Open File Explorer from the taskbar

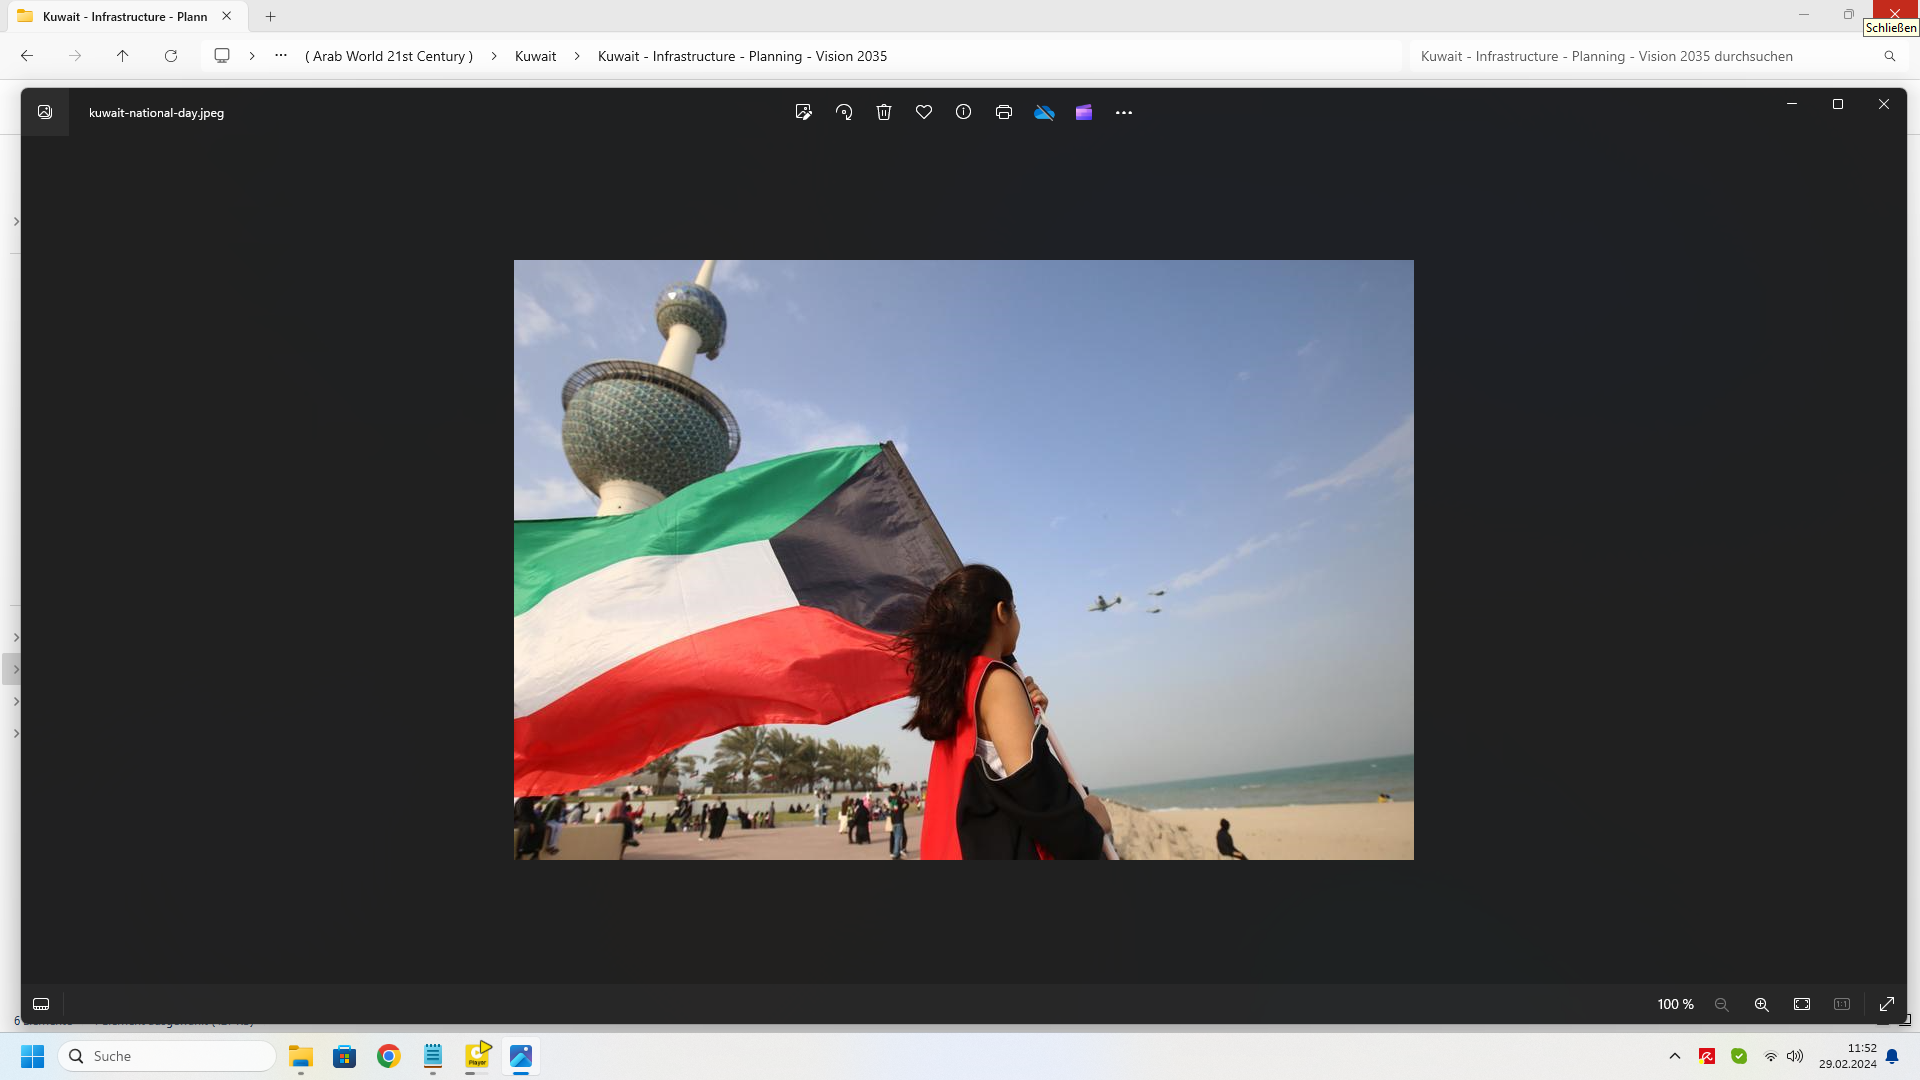click(x=301, y=1056)
